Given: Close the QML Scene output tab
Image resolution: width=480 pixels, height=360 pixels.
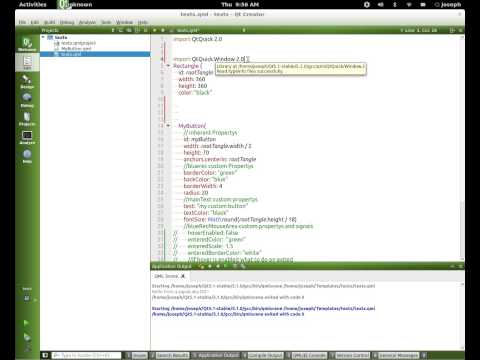Looking at the screenshot, I should pos(183,276).
